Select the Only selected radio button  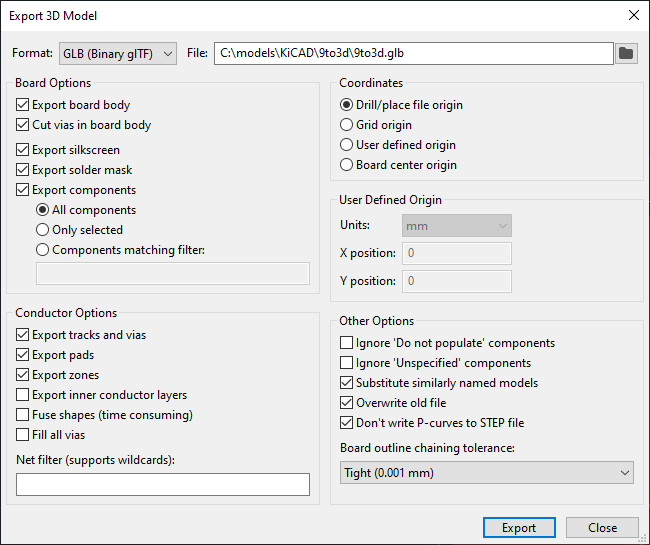pyautogui.click(x=43, y=230)
